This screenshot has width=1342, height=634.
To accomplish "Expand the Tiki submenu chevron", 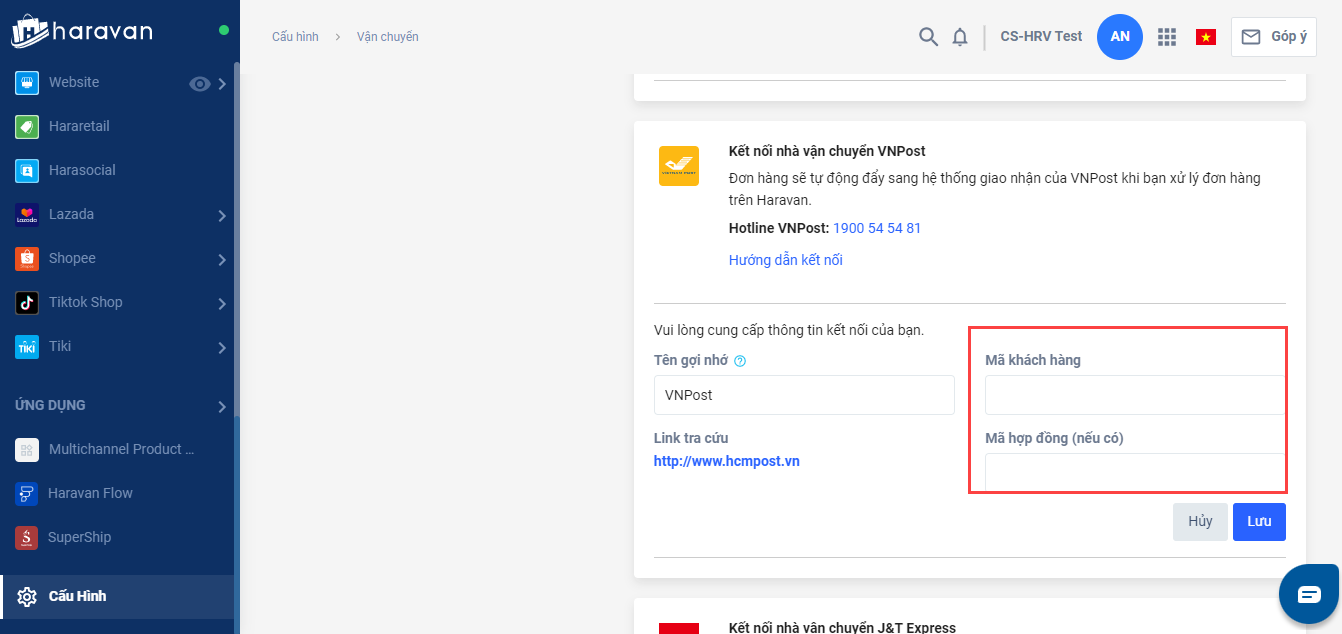I will pyautogui.click(x=222, y=348).
